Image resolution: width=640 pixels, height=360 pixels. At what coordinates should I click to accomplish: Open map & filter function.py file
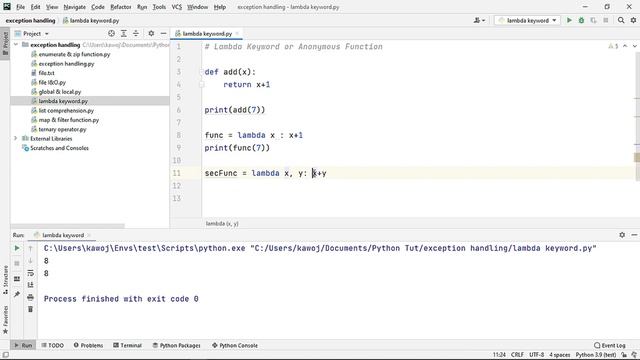(x=69, y=120)
